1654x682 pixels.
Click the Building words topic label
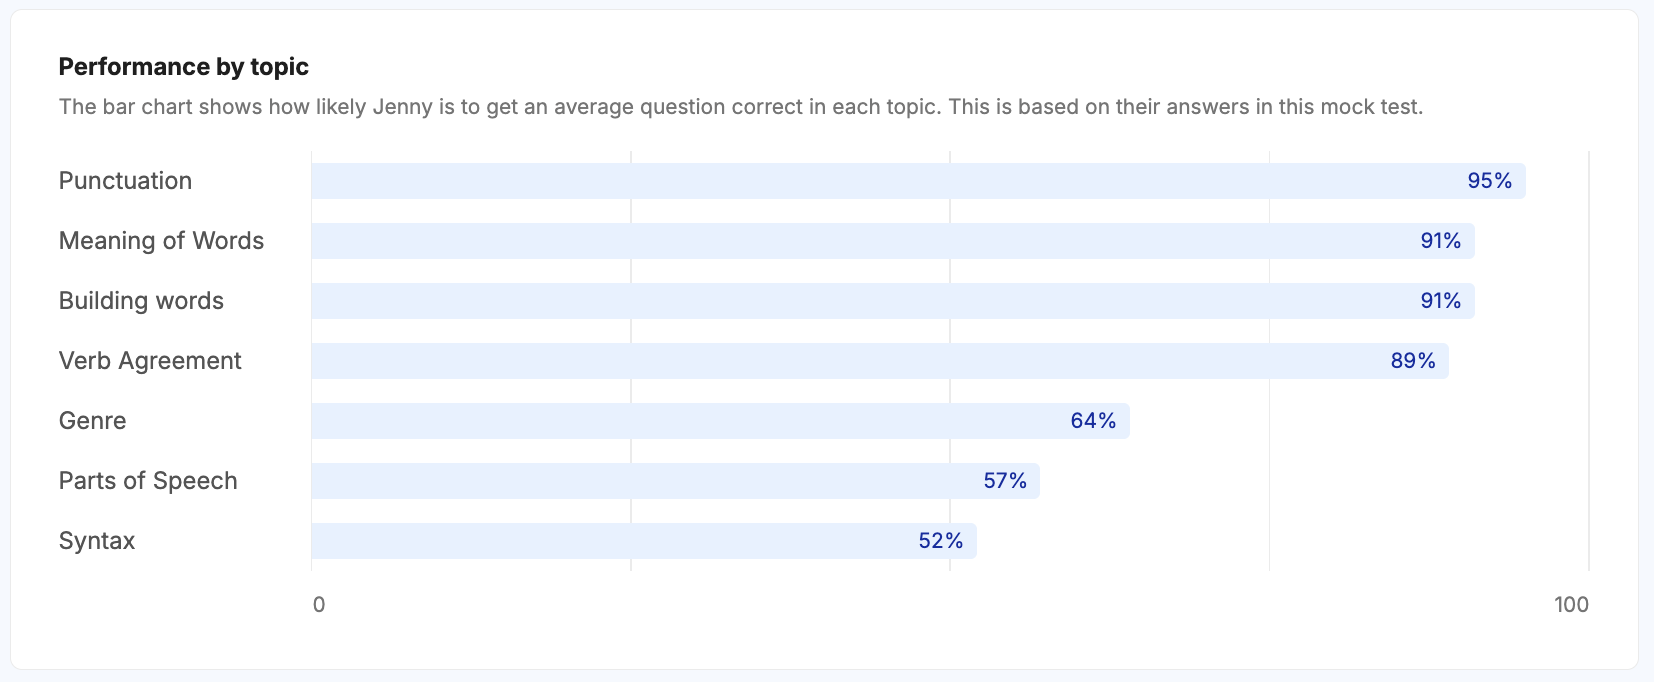point(141,301)
